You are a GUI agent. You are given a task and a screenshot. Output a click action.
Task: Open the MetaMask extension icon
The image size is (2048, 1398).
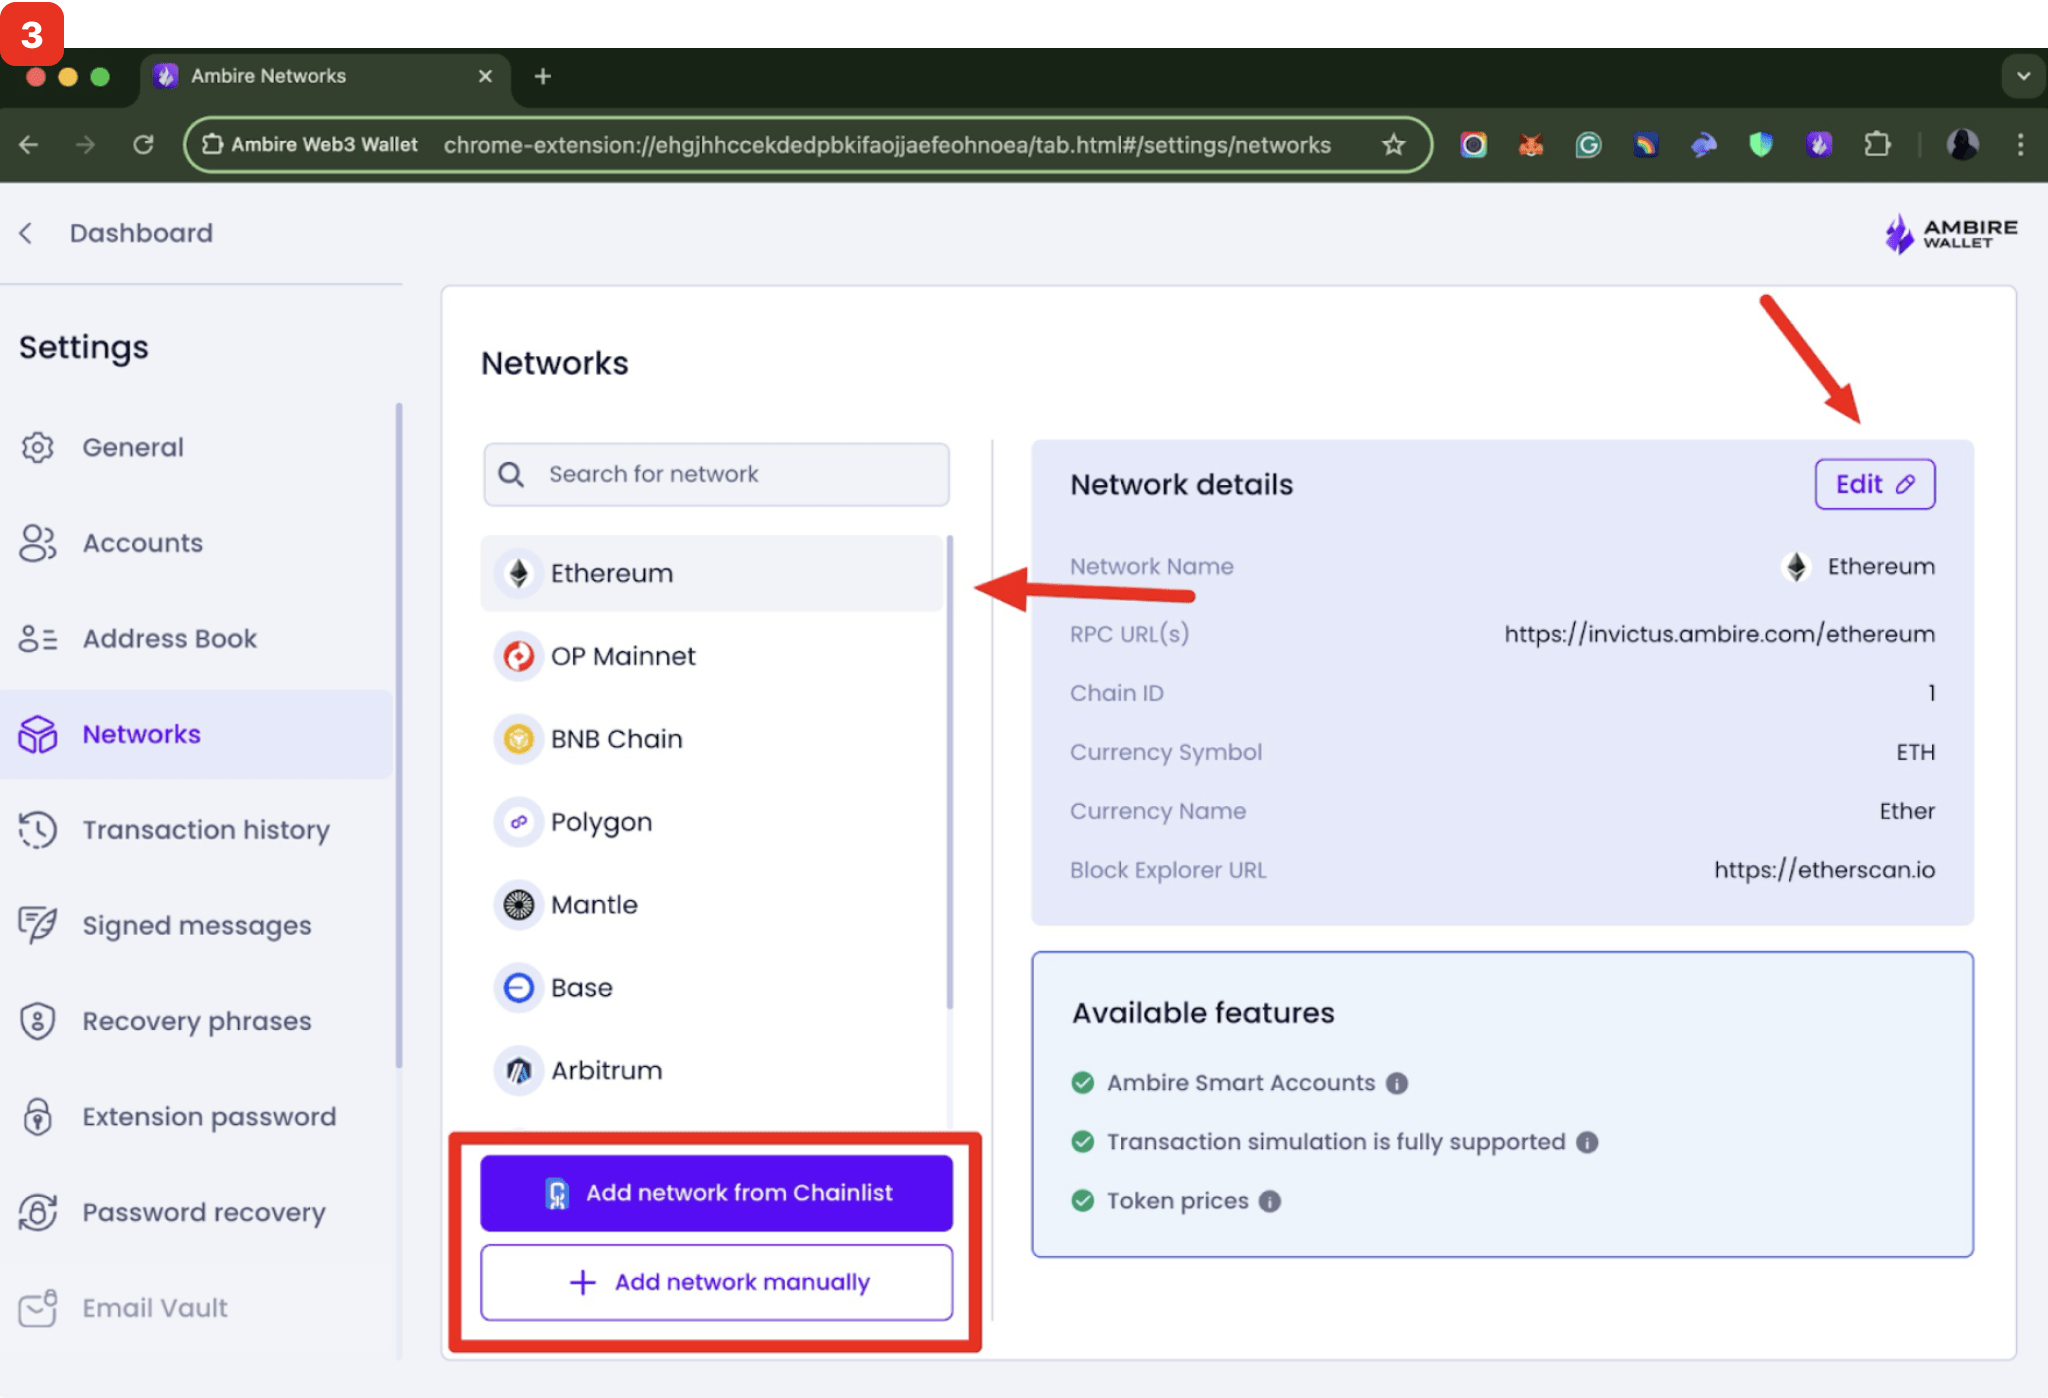click(x=1530, y=144)
